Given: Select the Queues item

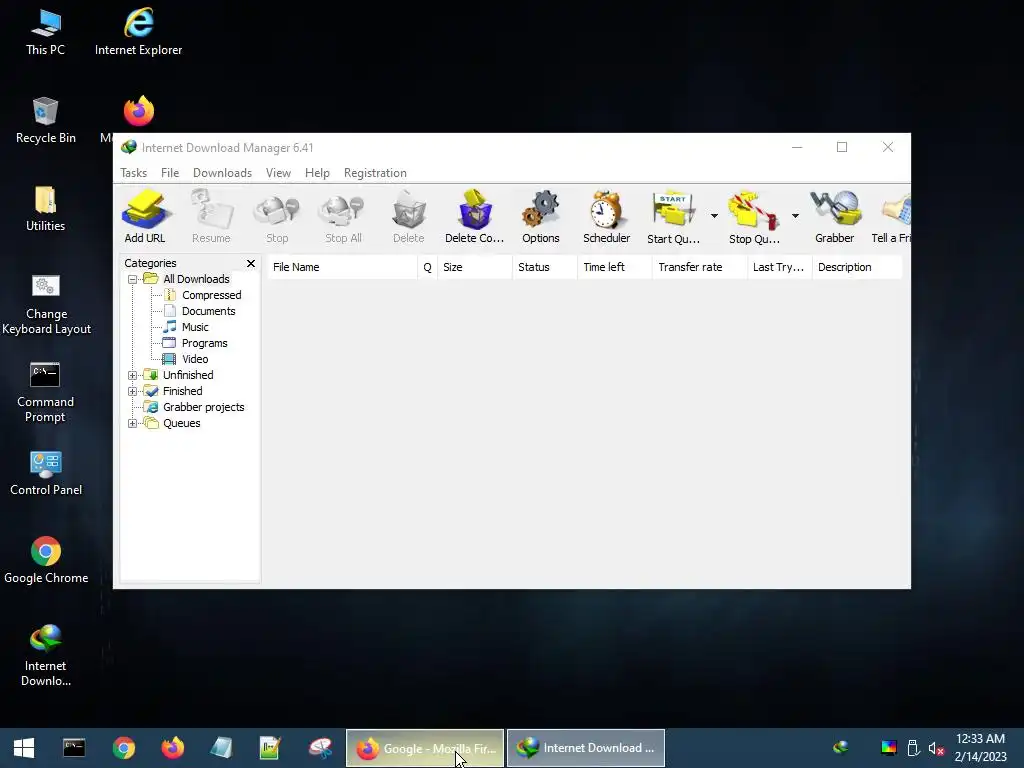Looking at the screenshot, I should coord(182,423).
